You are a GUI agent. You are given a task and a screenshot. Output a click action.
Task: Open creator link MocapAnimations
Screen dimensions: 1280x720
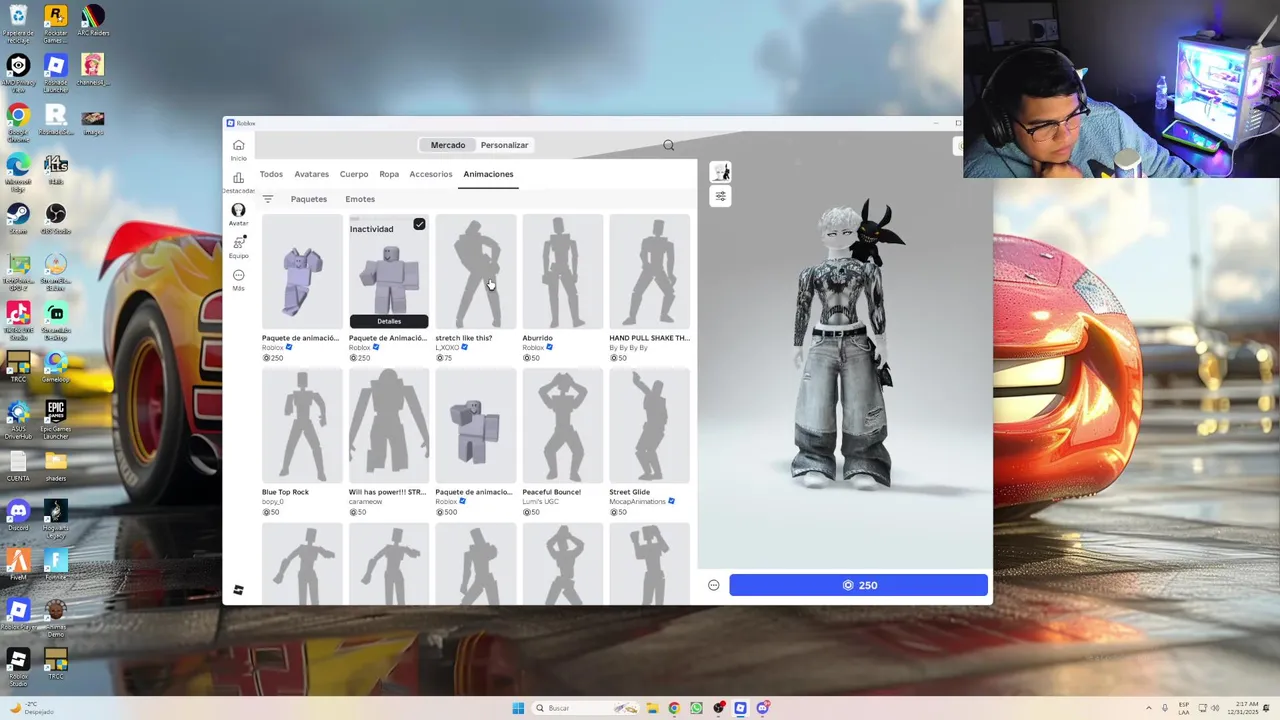[637, 501]
